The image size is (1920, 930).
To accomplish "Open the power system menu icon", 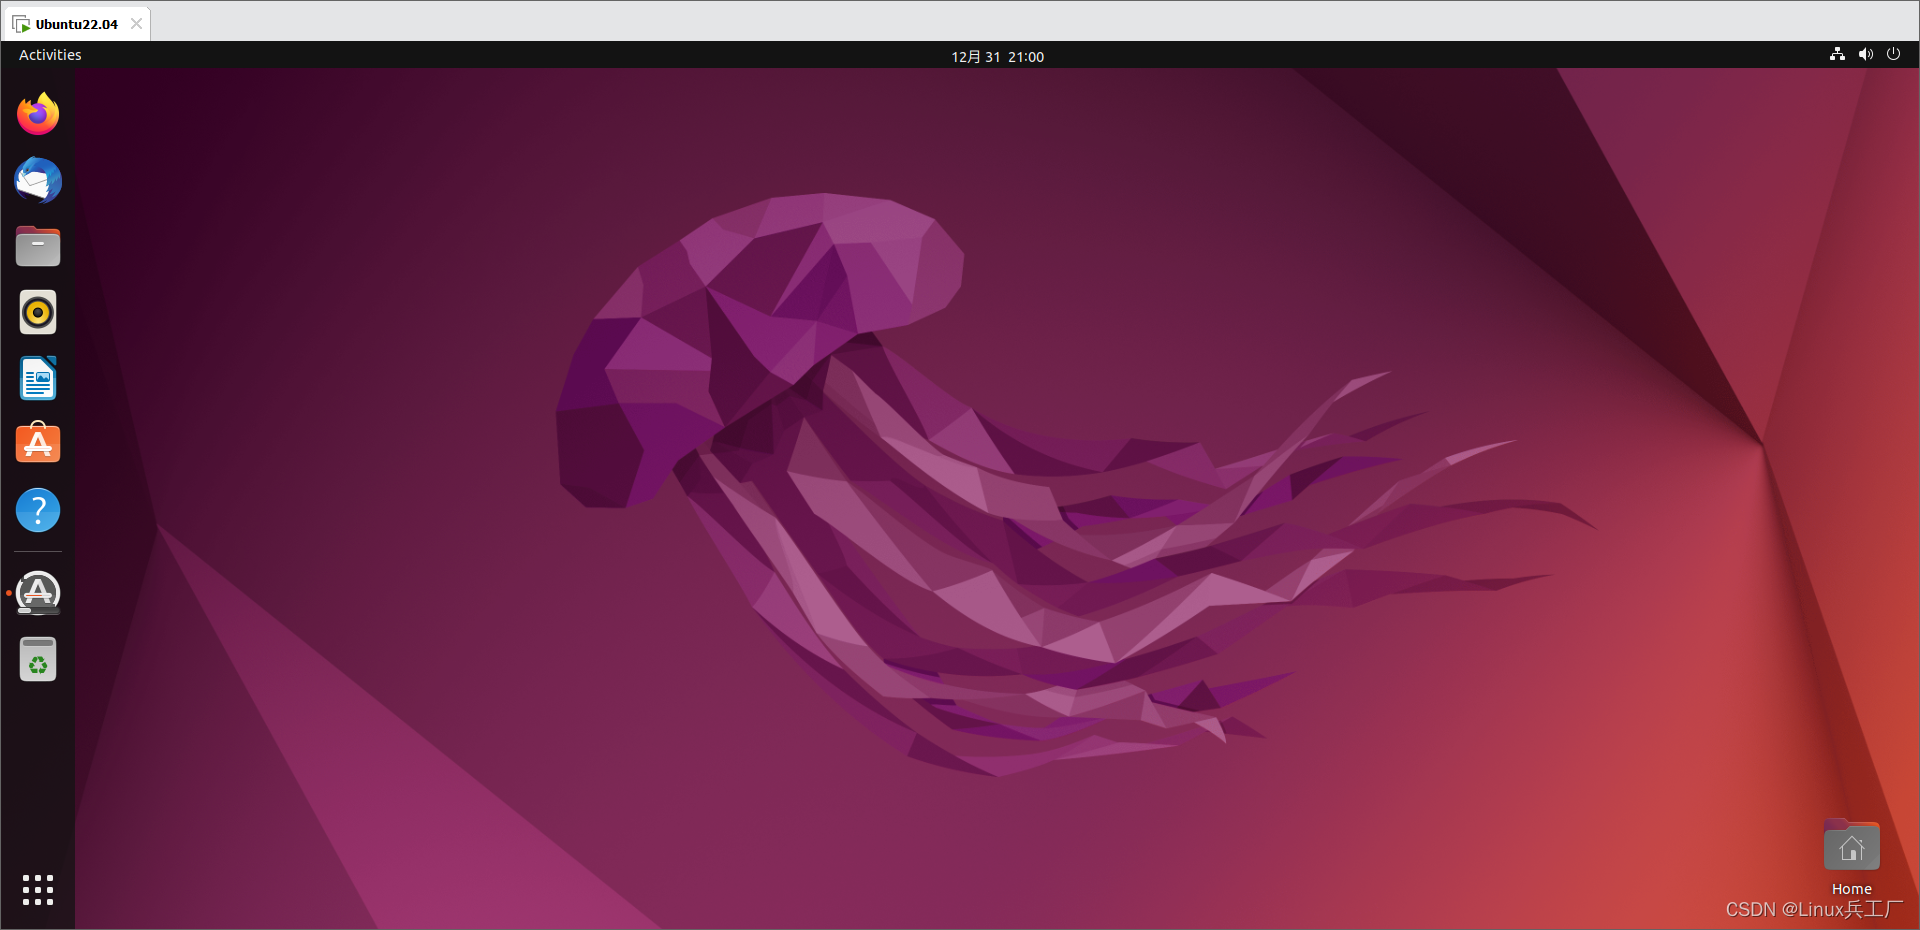I will pyautogui.click(x=1893, y=54).
